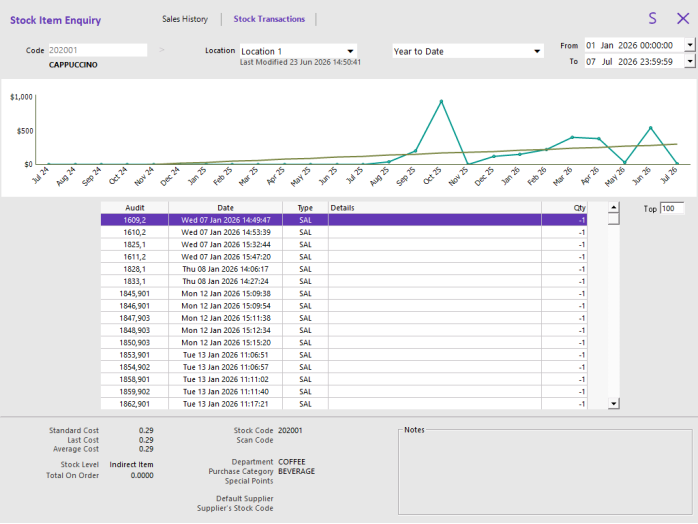Screen dimensions: 698x524
Task: Select transaction row 1847,903
Action: coord(344,318)
